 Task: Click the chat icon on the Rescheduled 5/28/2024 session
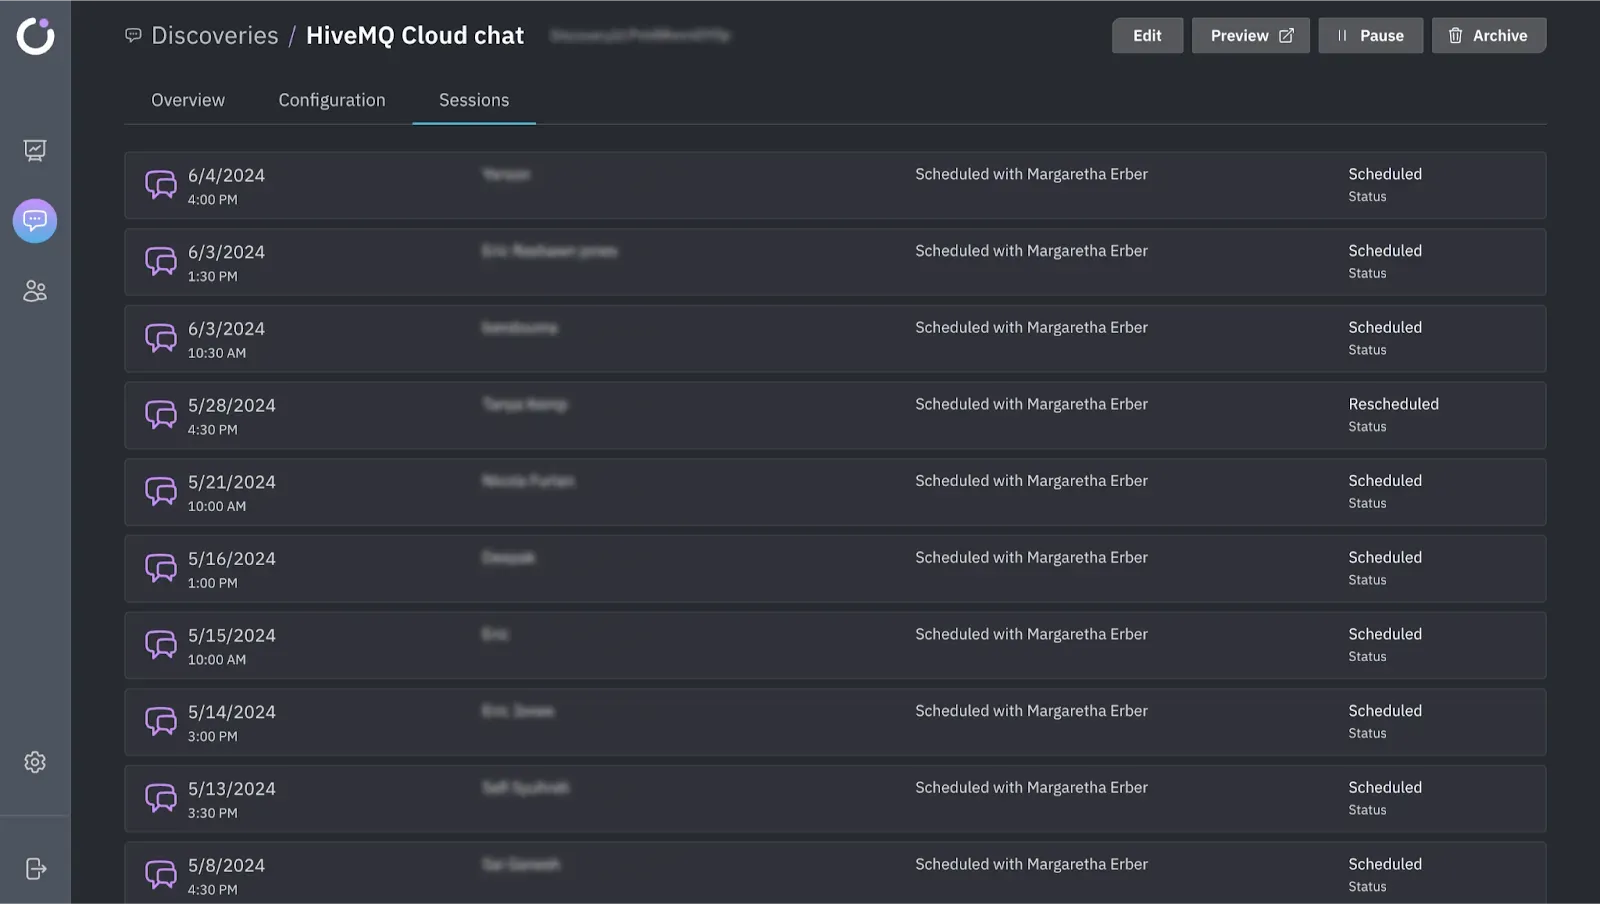point(160,415)
